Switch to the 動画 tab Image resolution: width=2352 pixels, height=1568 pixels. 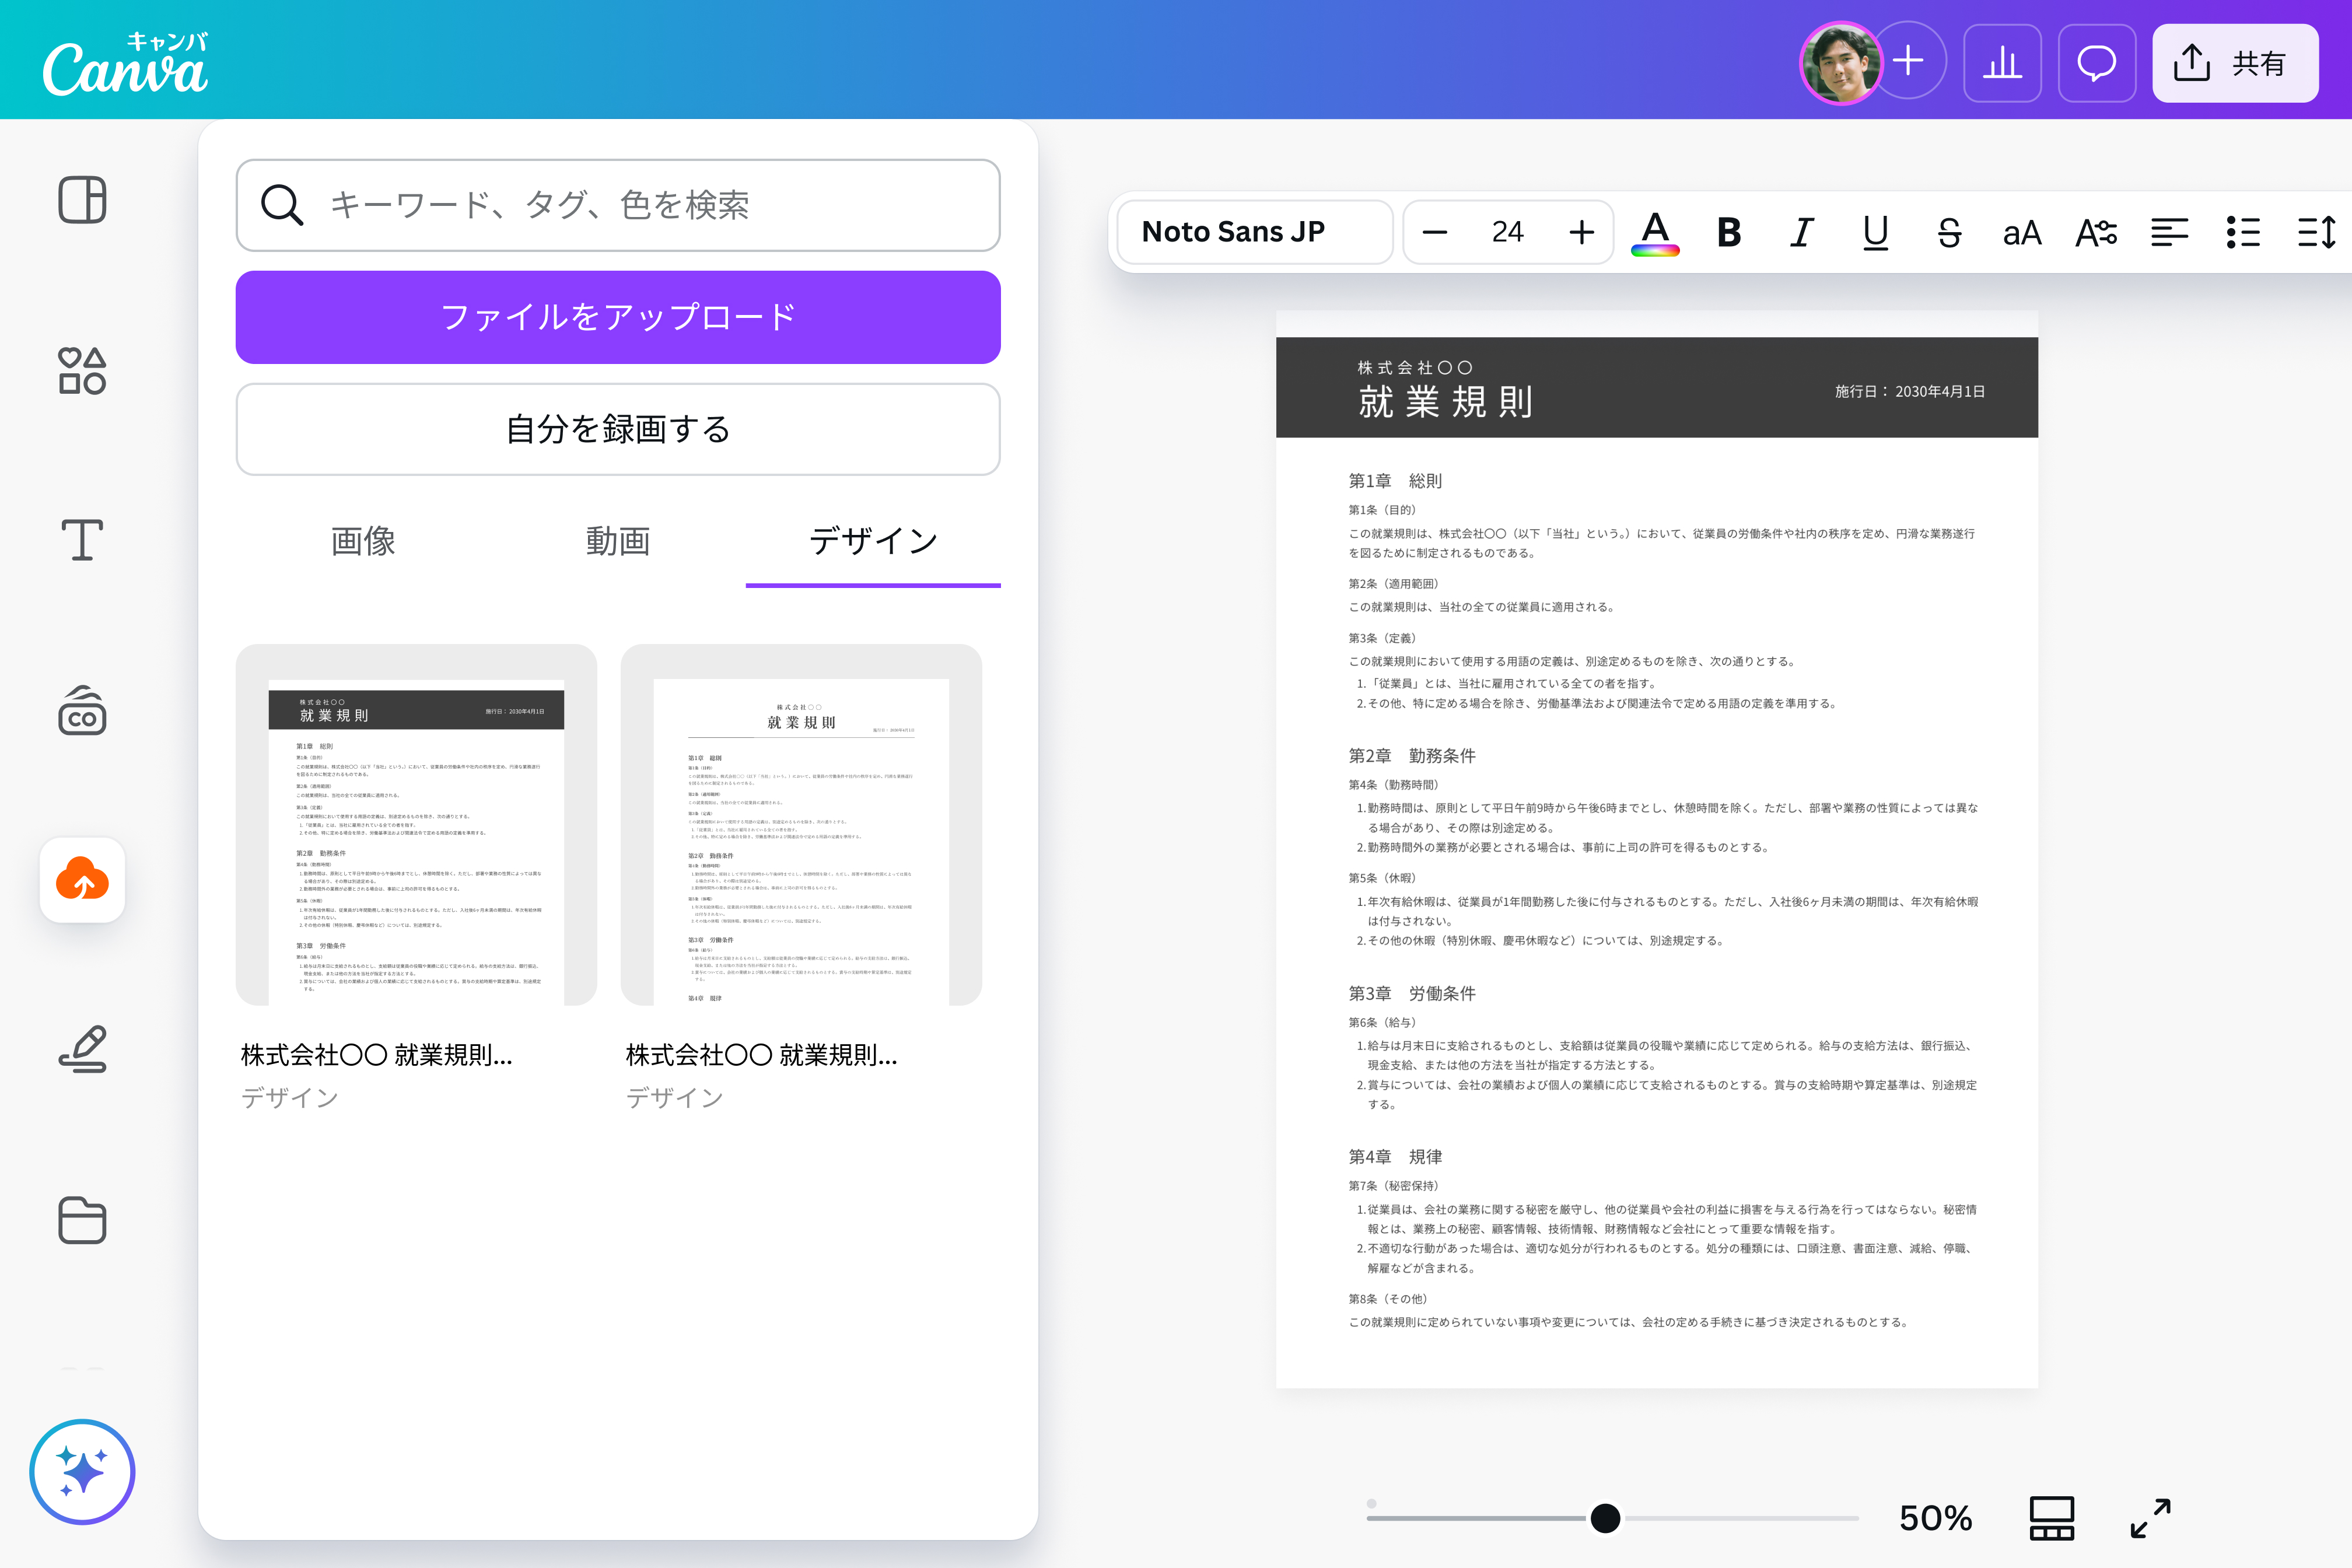point(618,541)
